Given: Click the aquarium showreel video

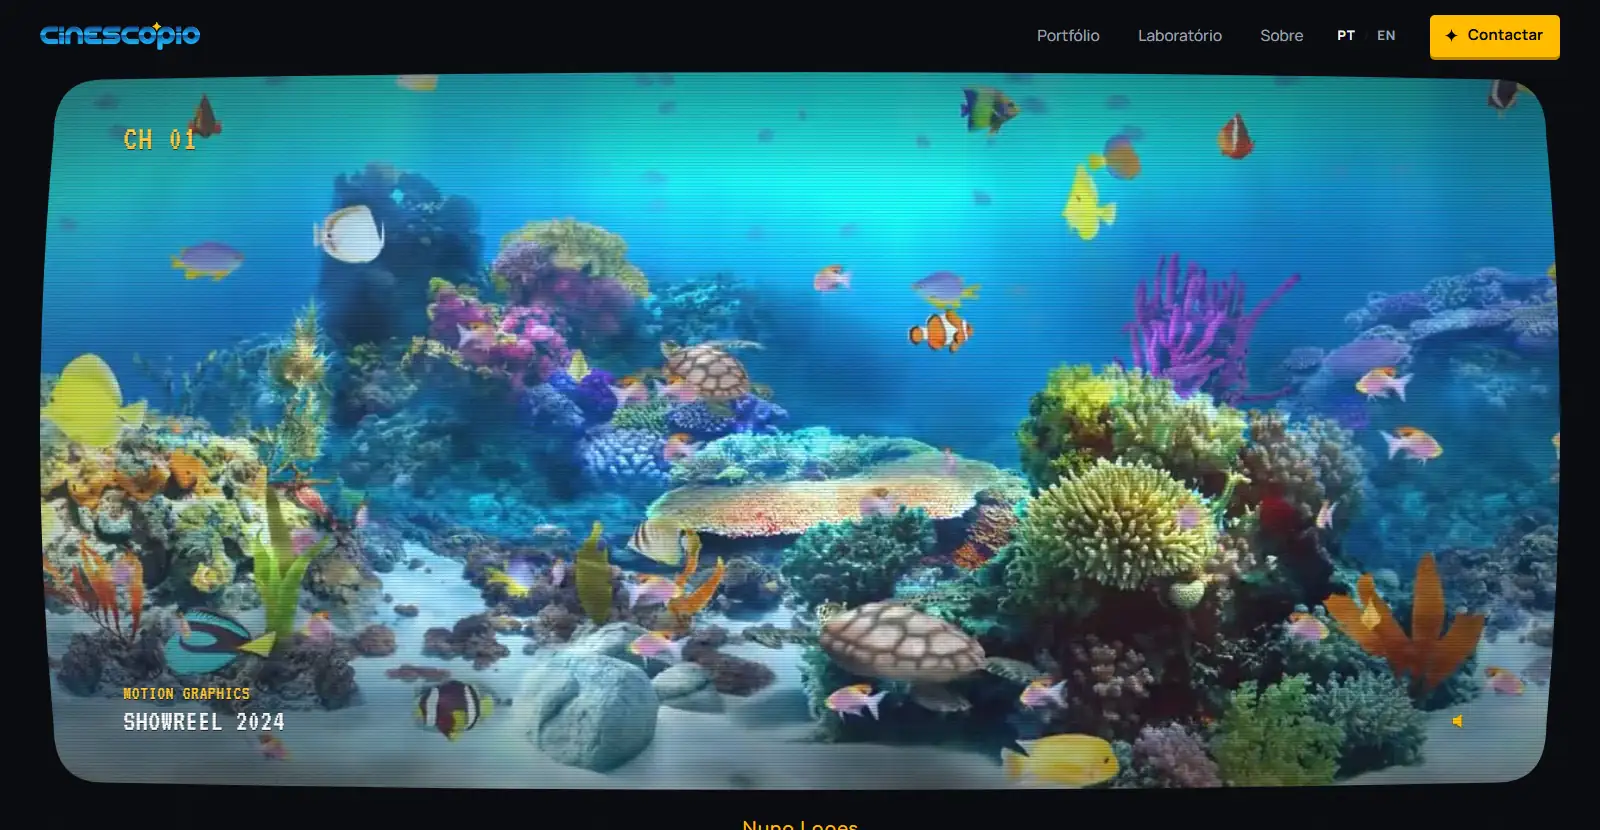Looking at the screenshot, I should (x=800, y=430).
